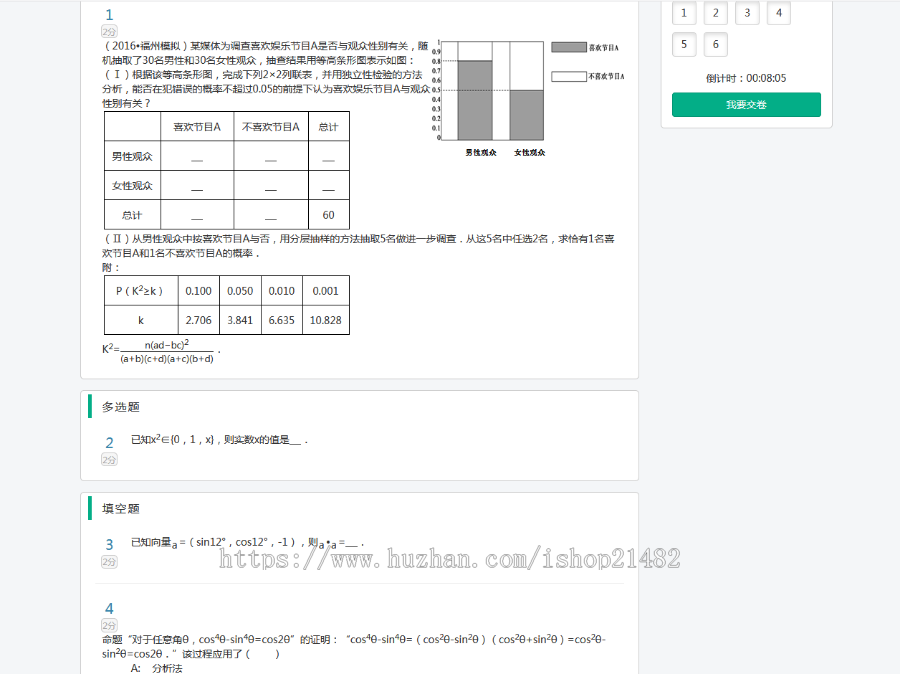Click the 不喜欢节目A column header cell
900x674 pixels.
click(271, 127)
